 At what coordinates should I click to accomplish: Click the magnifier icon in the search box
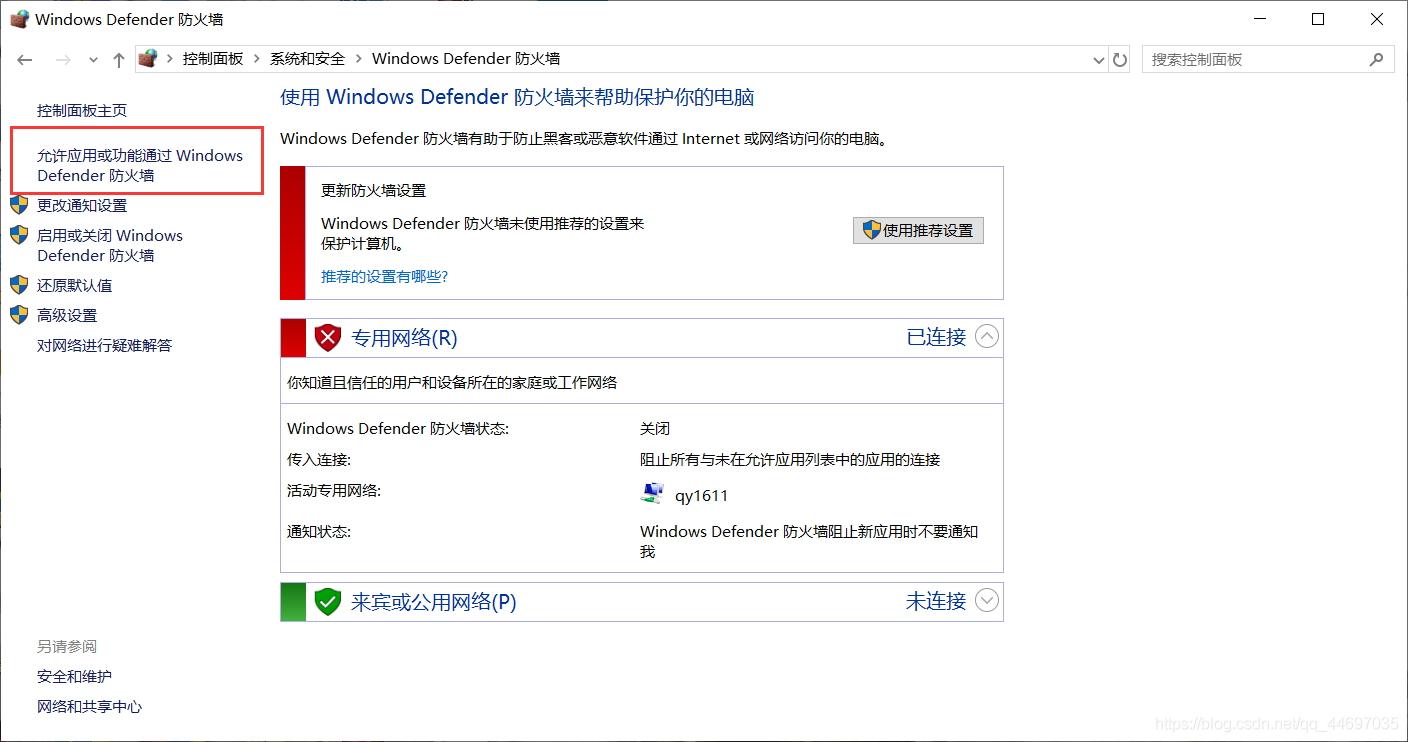(1376, 60)
